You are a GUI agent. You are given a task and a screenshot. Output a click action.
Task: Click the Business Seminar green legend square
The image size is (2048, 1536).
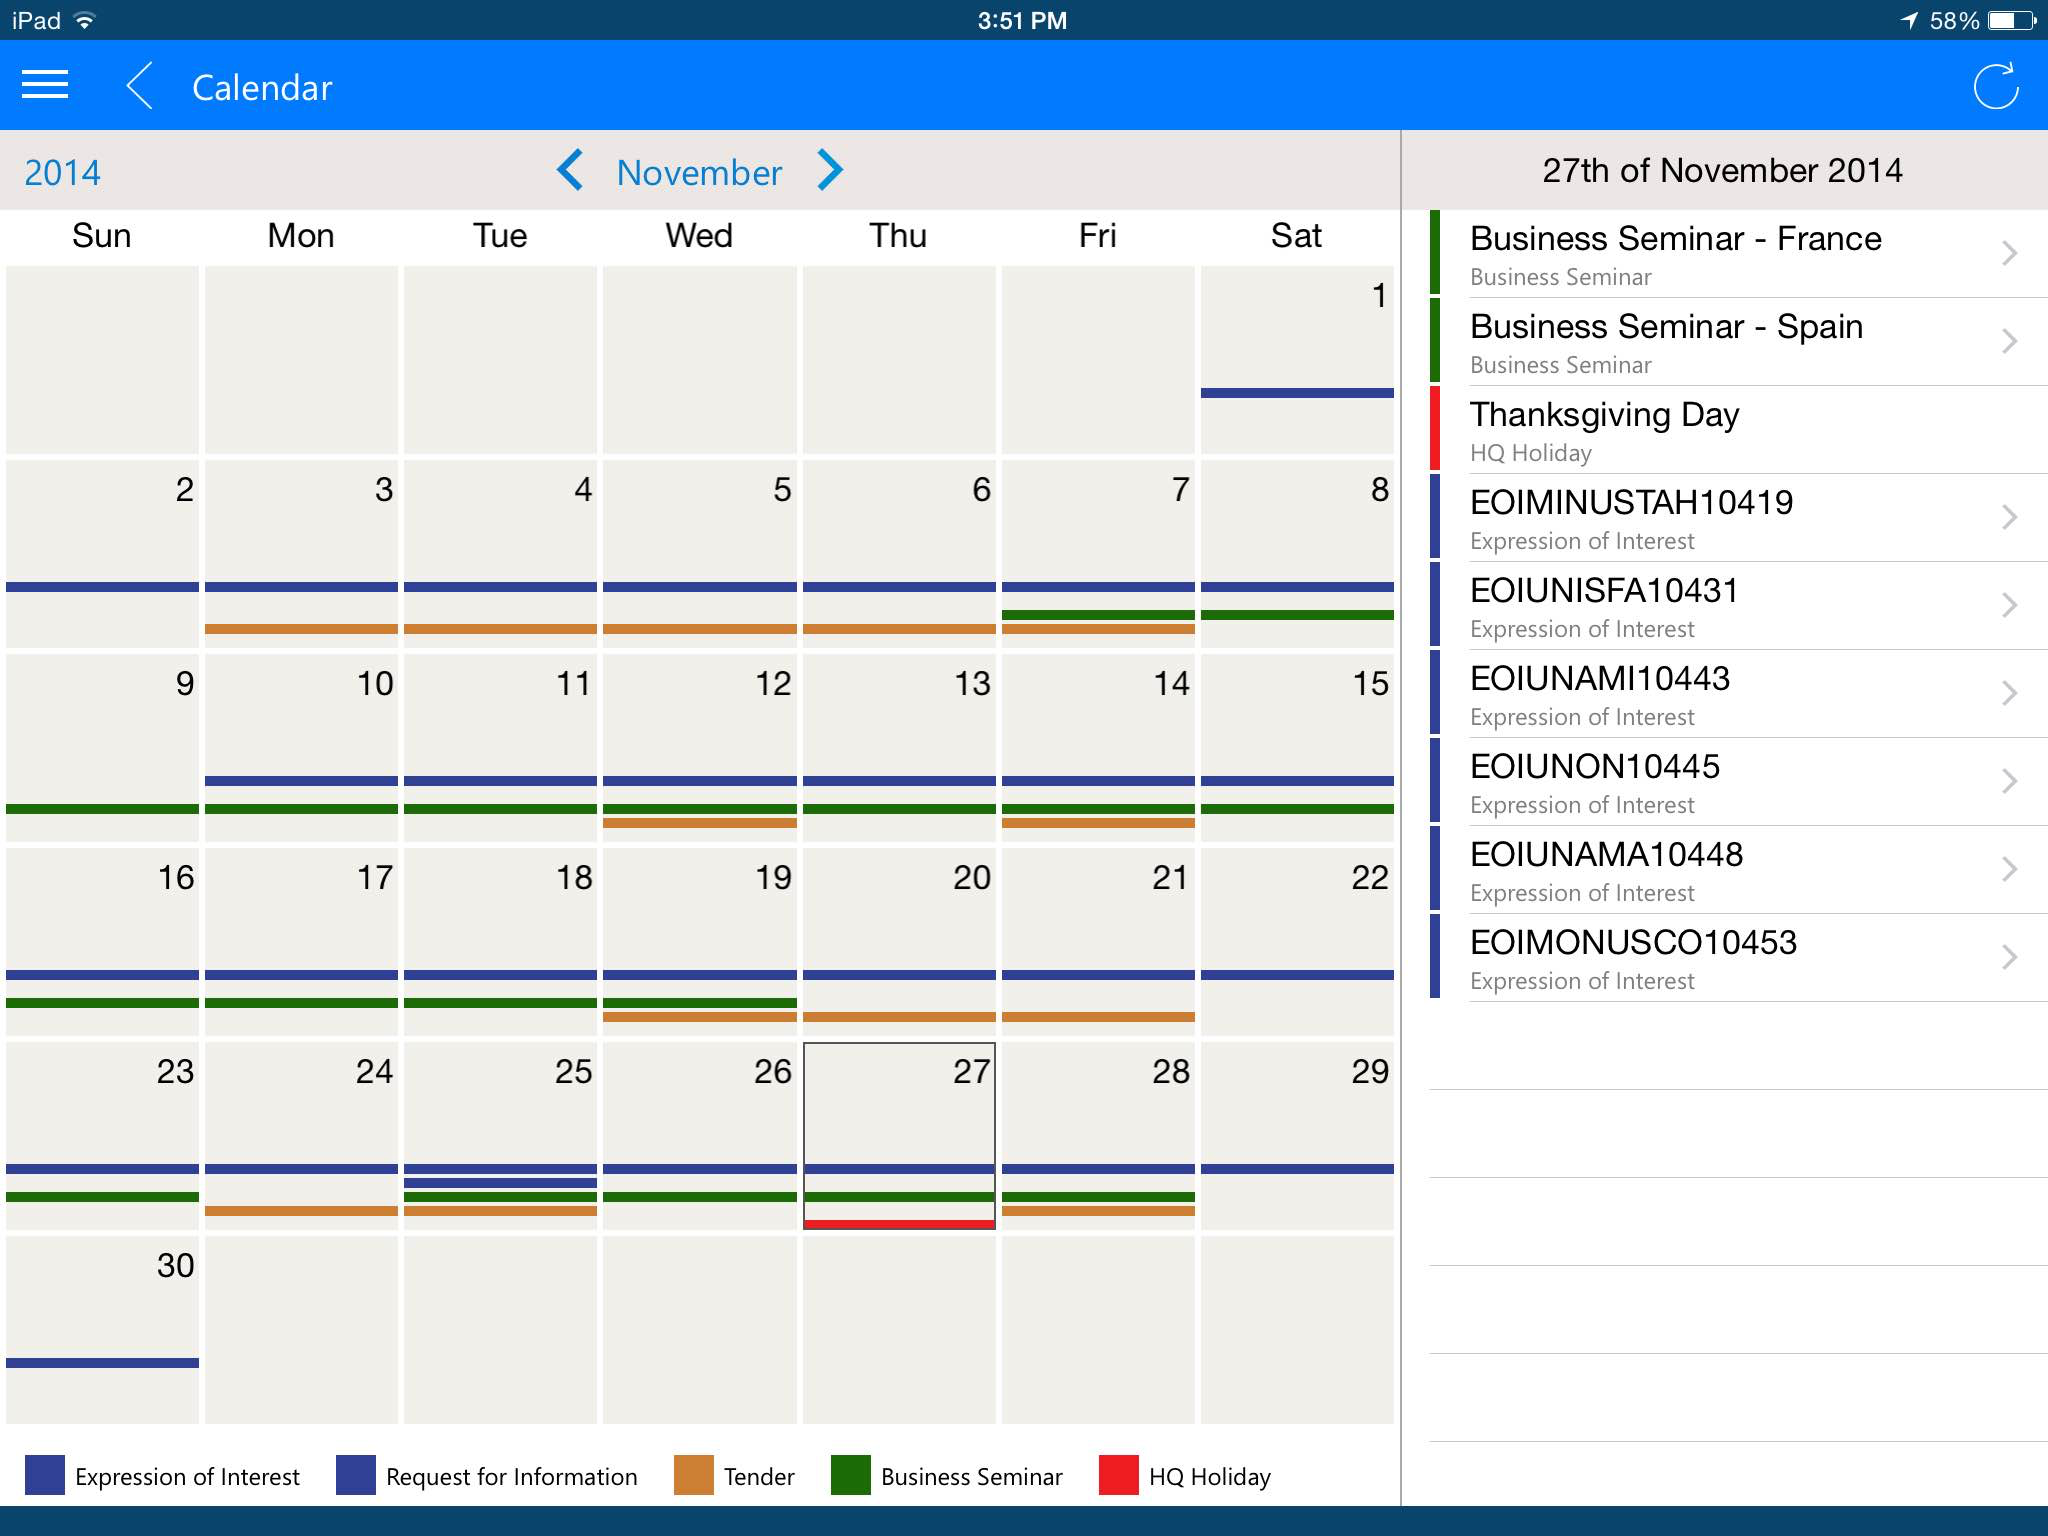(850, 1475)
